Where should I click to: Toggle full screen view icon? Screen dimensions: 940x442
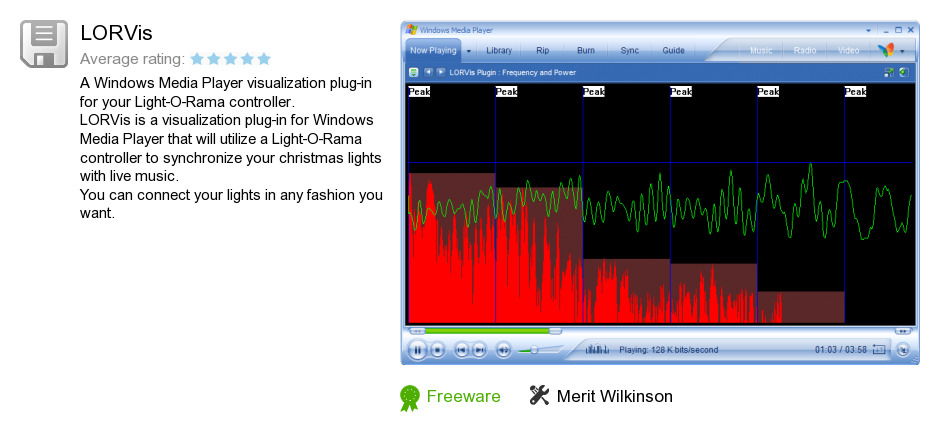coord(888,73)
